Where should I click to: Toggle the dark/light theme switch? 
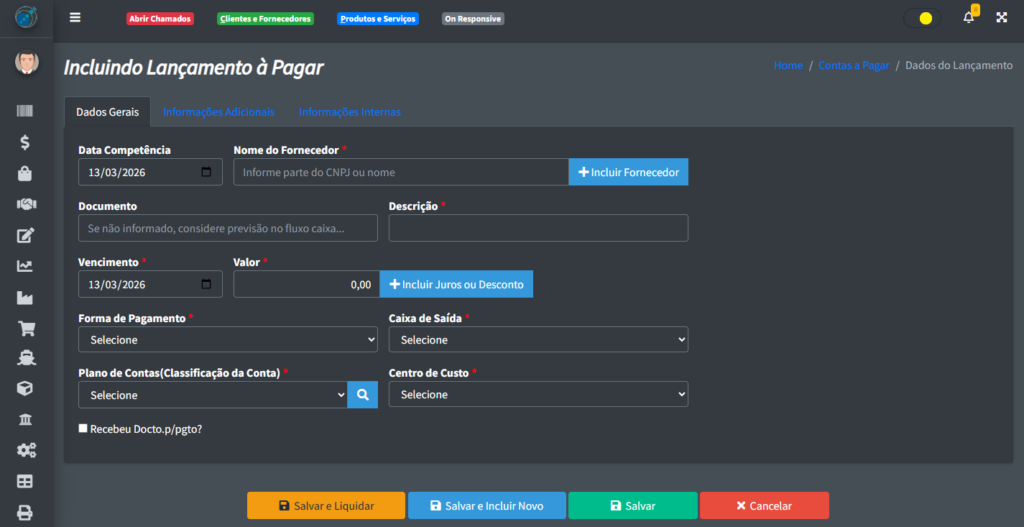click(x=922, y=18)
